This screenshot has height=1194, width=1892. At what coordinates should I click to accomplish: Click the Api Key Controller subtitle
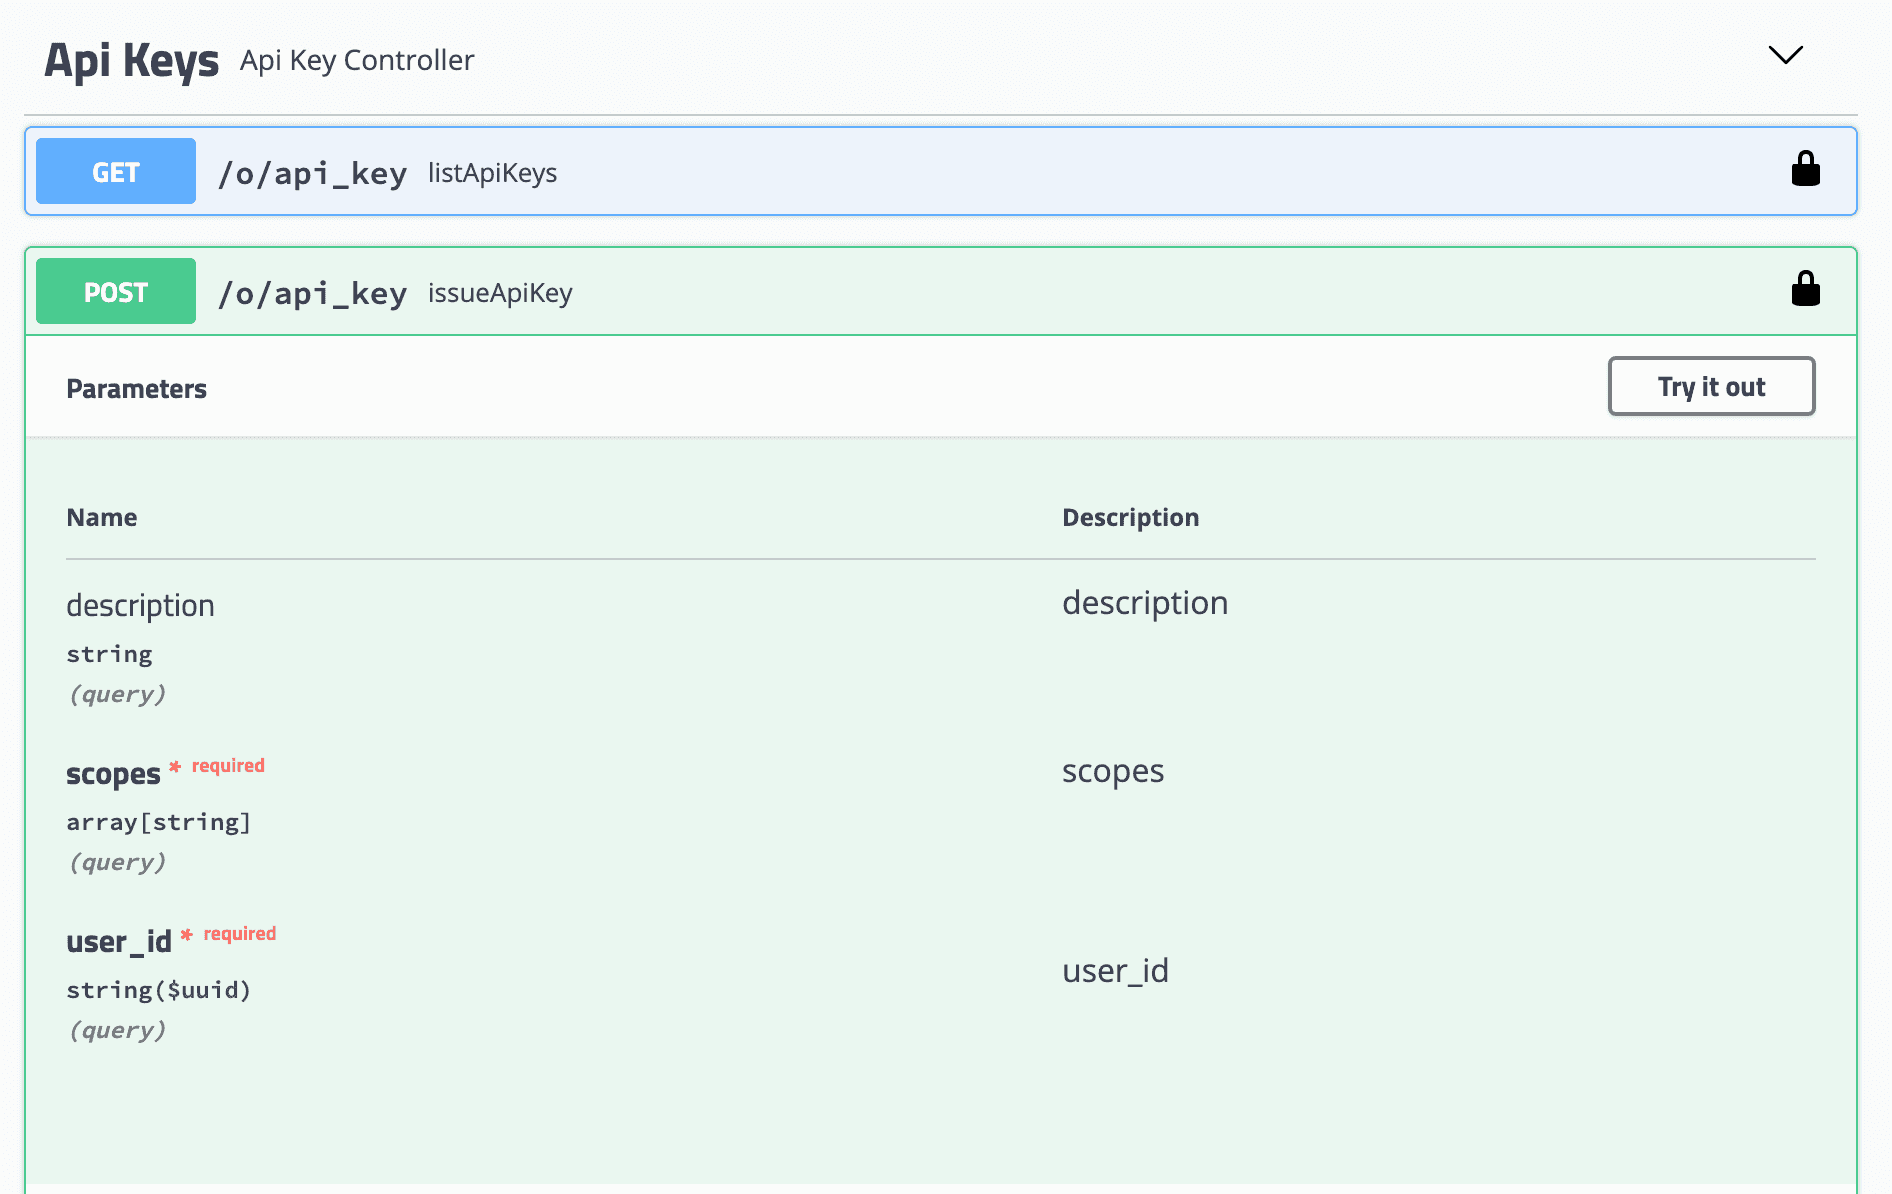coord(357,60)
